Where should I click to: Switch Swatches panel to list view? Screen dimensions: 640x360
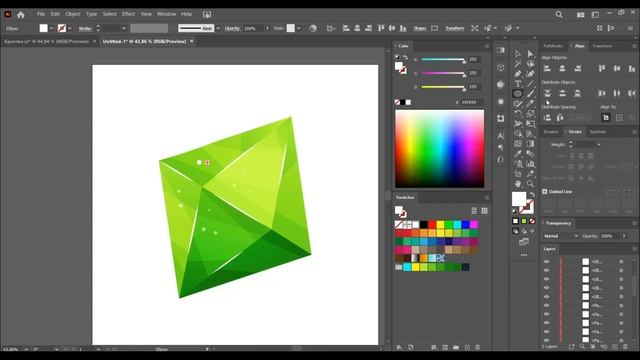(x=474, y=211)
